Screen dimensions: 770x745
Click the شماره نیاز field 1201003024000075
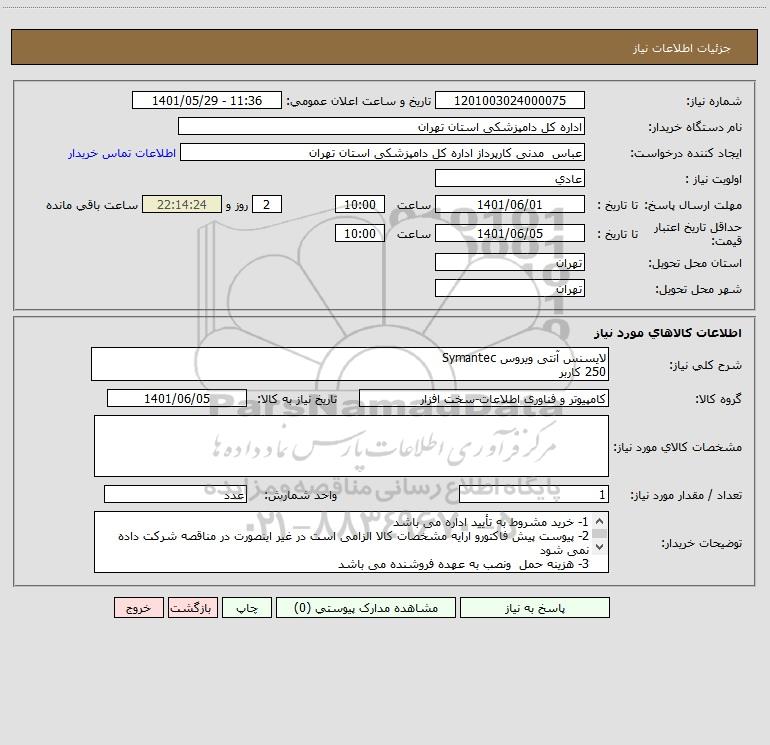510,100
